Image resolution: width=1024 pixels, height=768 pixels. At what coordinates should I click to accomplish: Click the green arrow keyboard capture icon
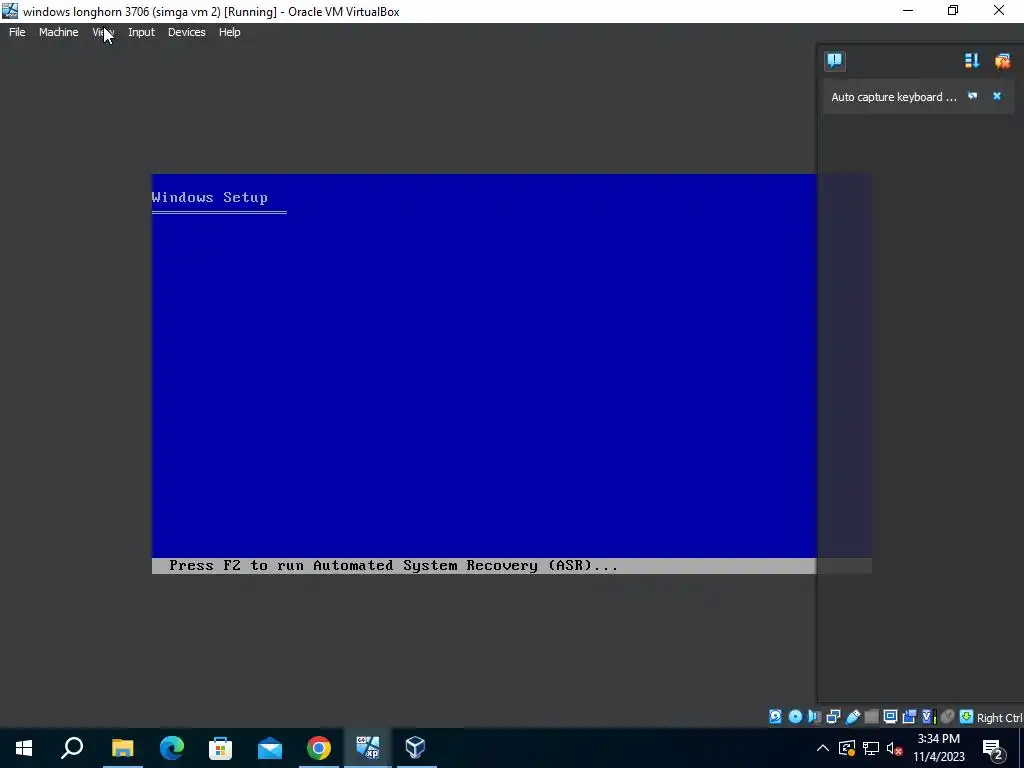tap(967, 717)
